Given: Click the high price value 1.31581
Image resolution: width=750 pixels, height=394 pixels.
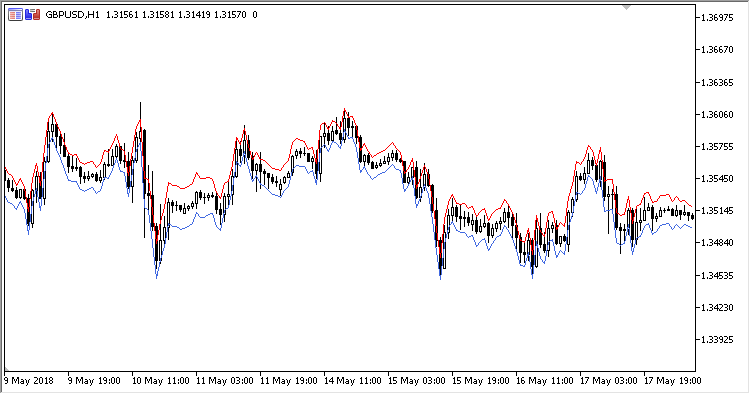Looking at the screenshot, I should pos(158,15).
